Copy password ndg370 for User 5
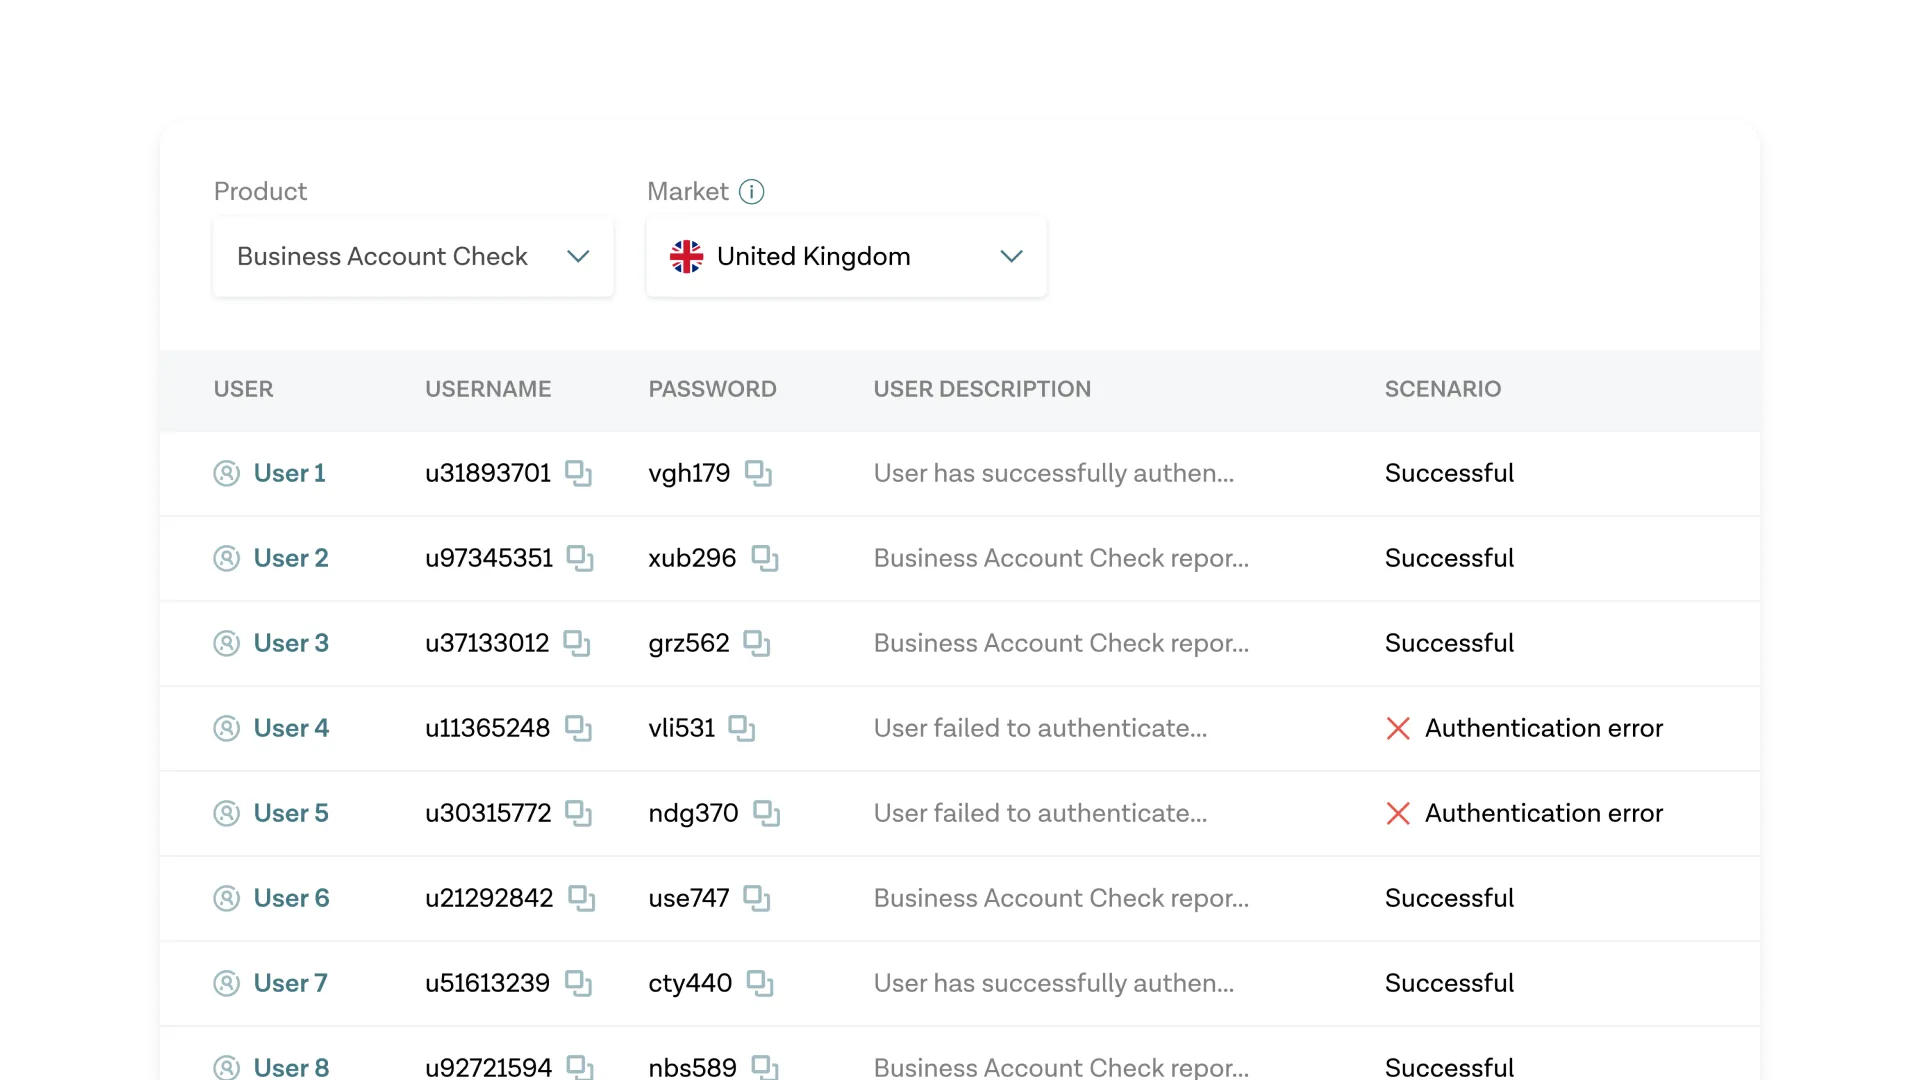 click(766, 813)
